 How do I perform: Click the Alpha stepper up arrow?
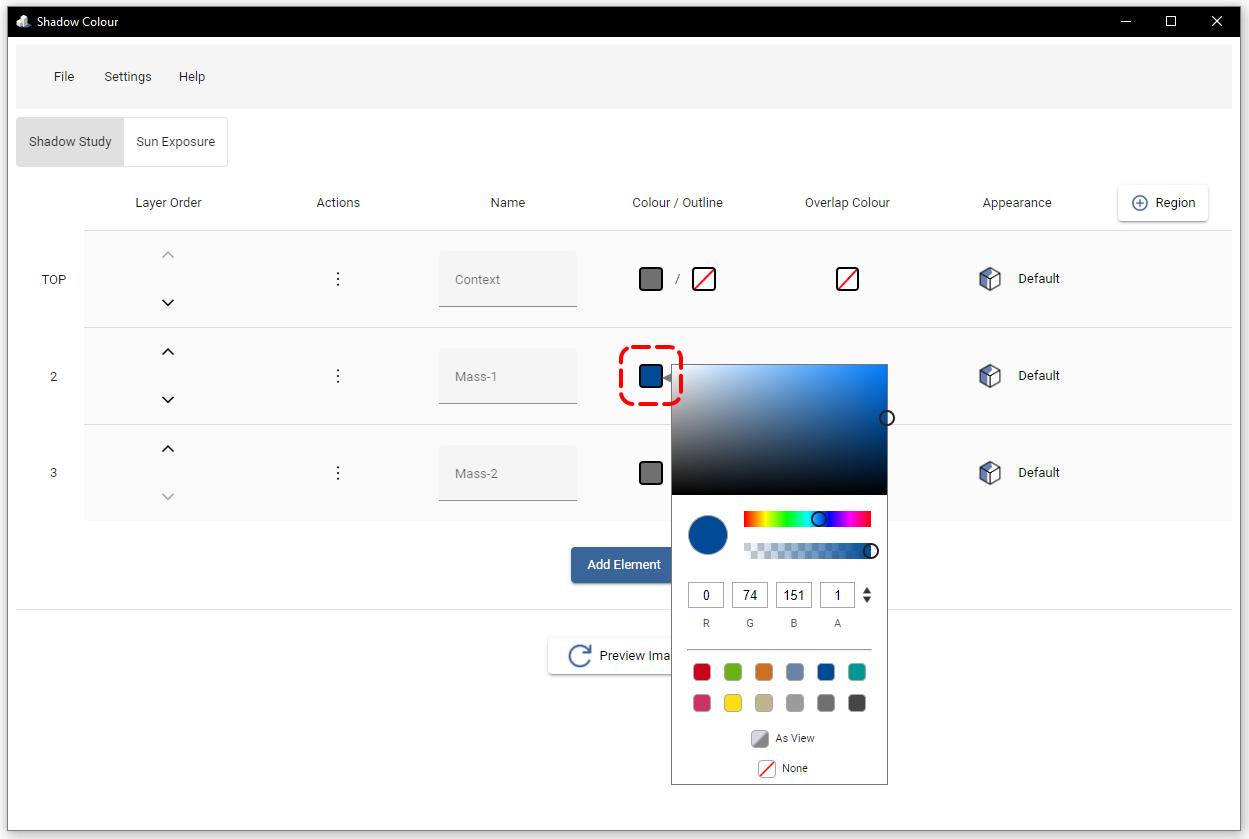click(x=866, y=589)
